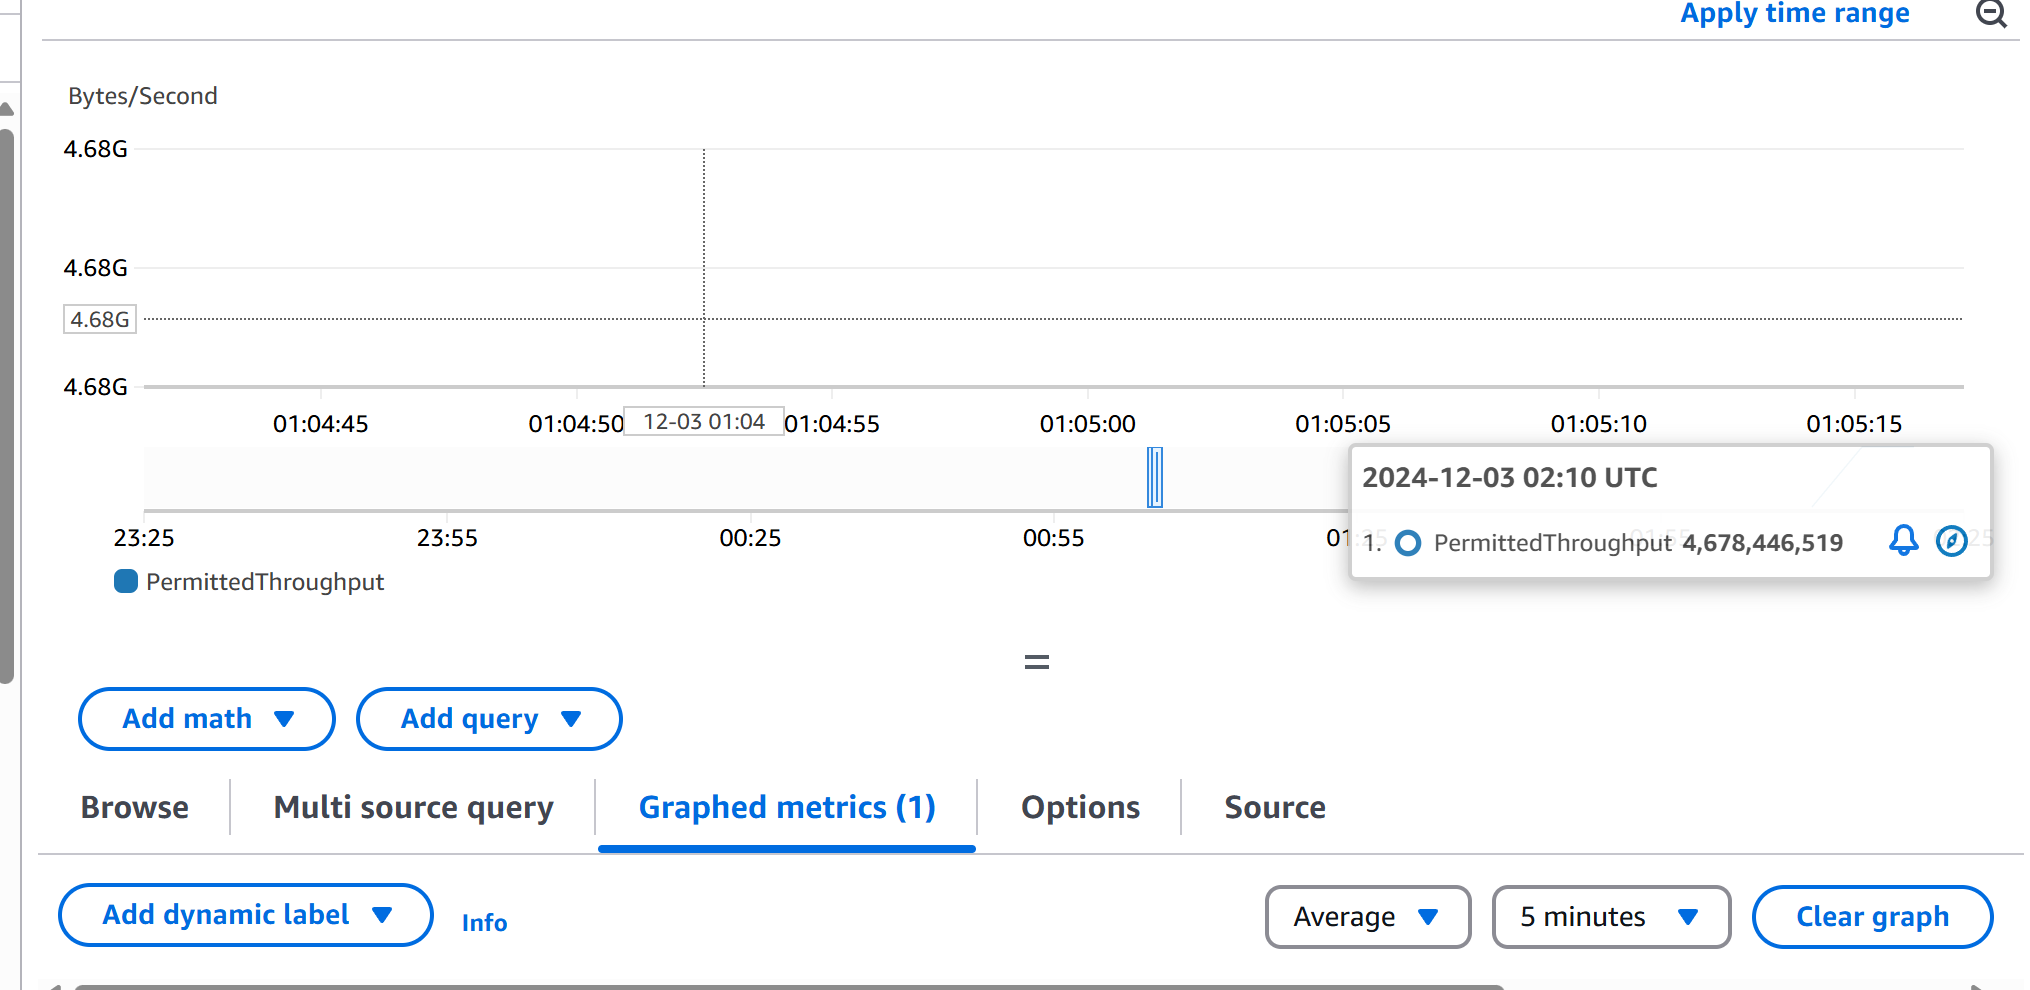The width and height of the screenshot is (2030, 990).
Task: Click the panel resize handle icon
Action: click(1036, 662)
